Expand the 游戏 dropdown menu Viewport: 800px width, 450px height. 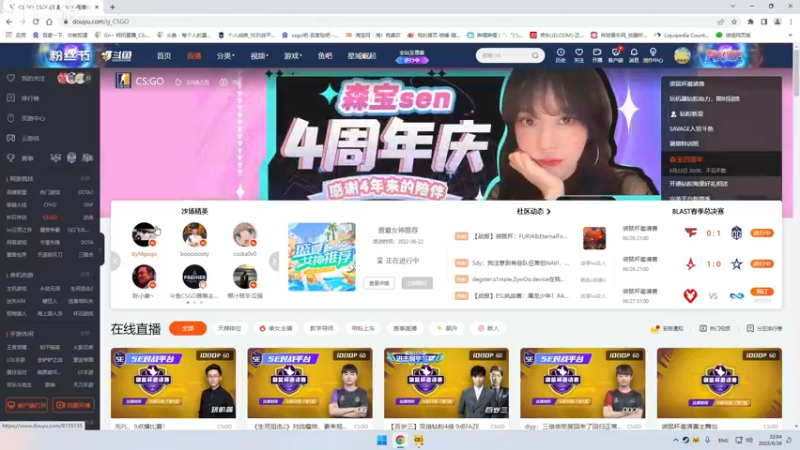293,56
